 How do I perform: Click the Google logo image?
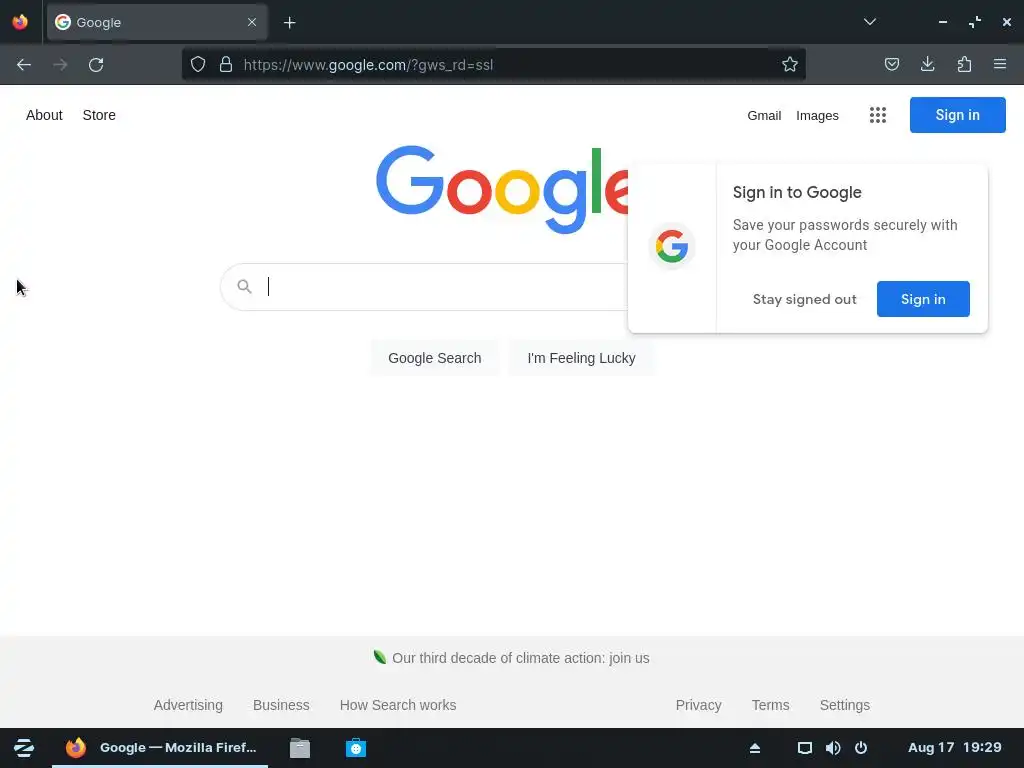(502, 189)
